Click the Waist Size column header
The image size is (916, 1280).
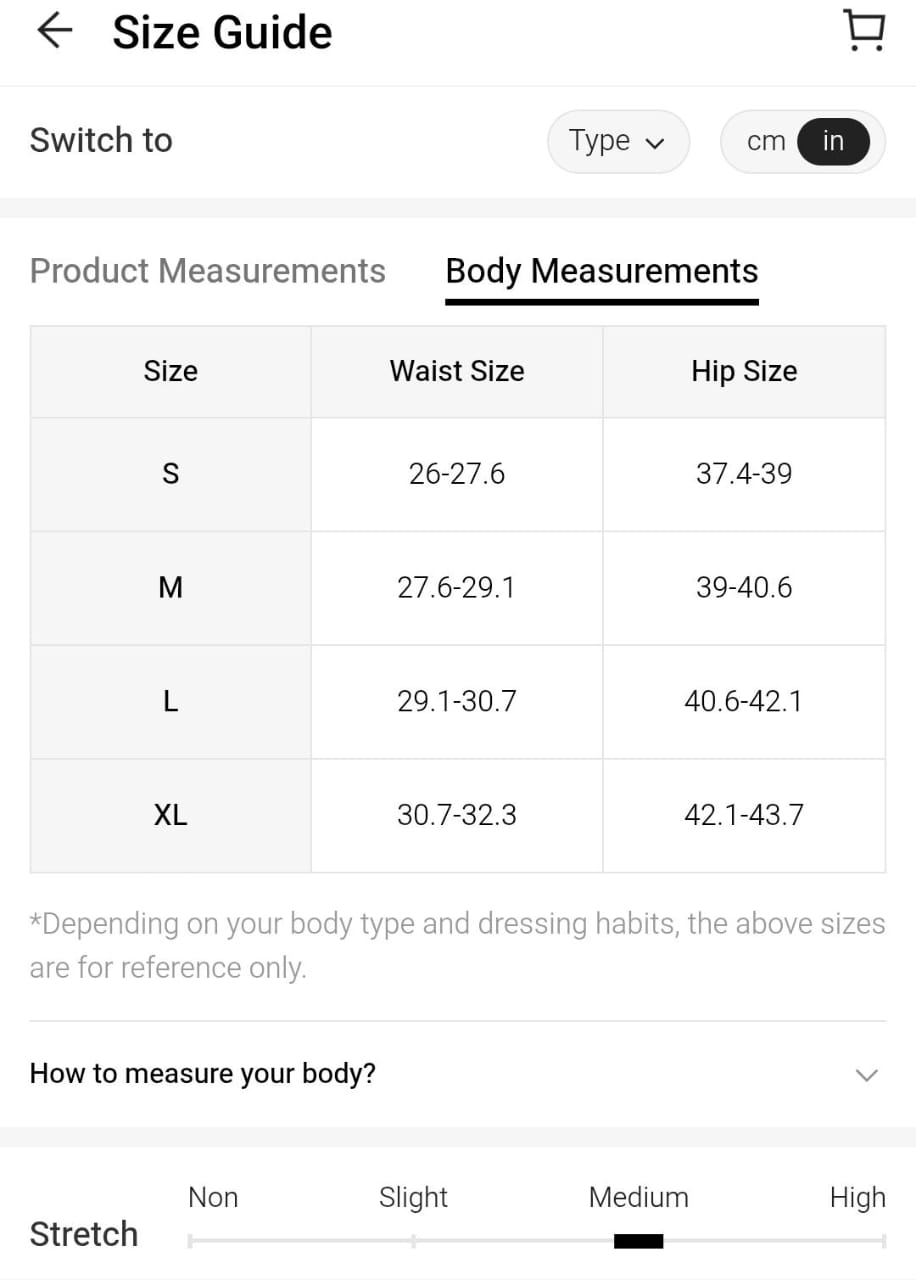pos(457,371)
